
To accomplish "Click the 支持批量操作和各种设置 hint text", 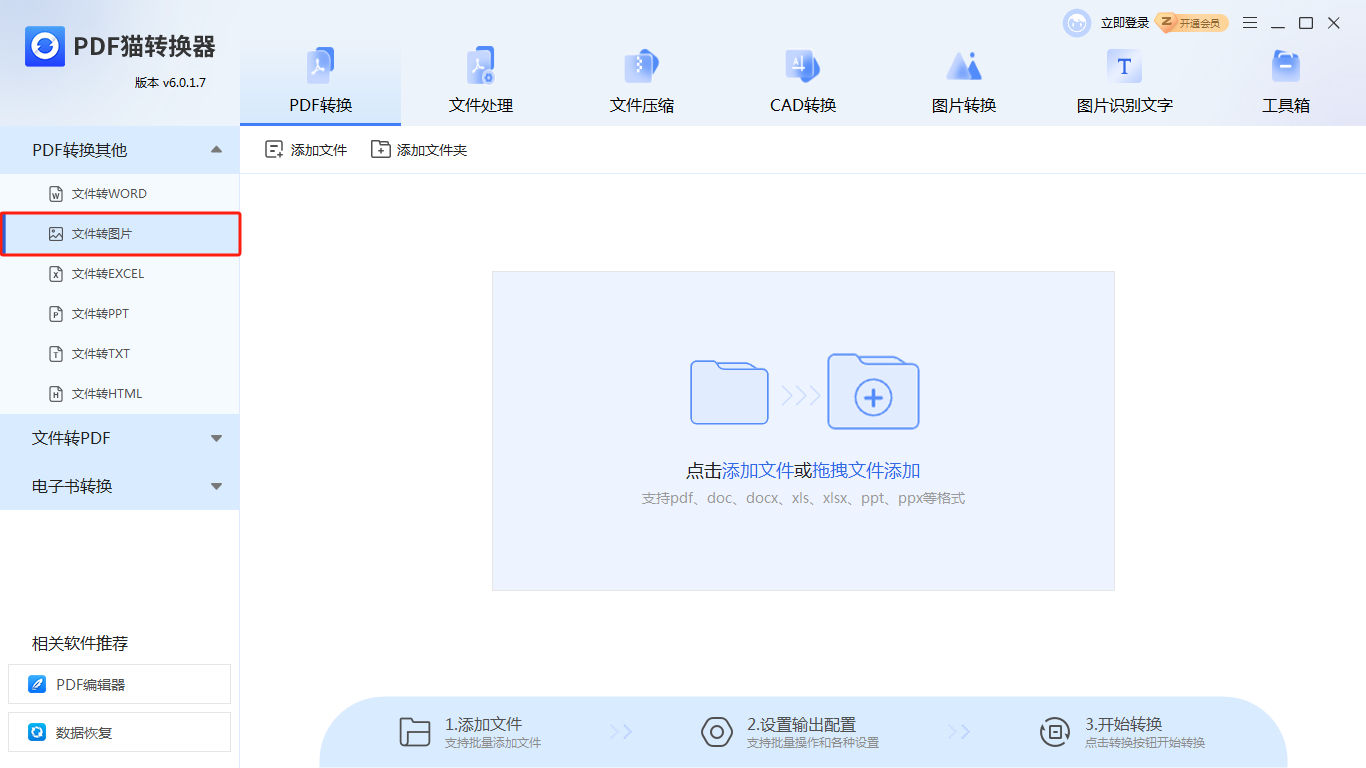I will (813, 743).
